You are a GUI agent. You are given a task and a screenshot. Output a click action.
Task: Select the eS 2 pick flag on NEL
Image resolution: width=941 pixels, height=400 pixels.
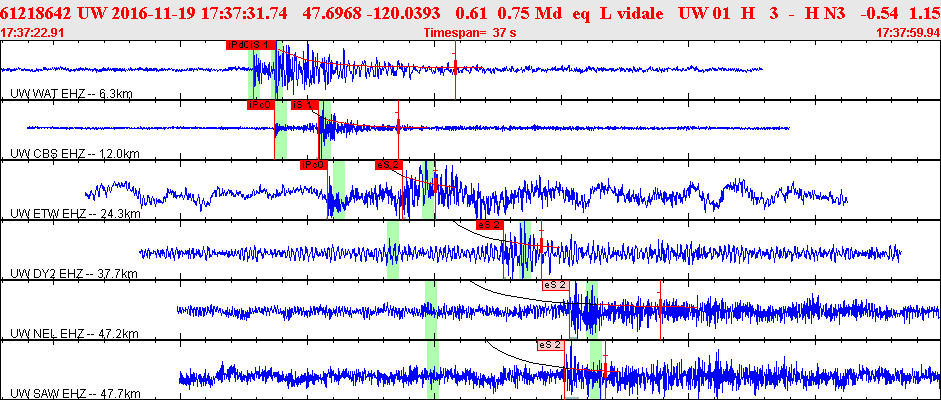point(555,285)
